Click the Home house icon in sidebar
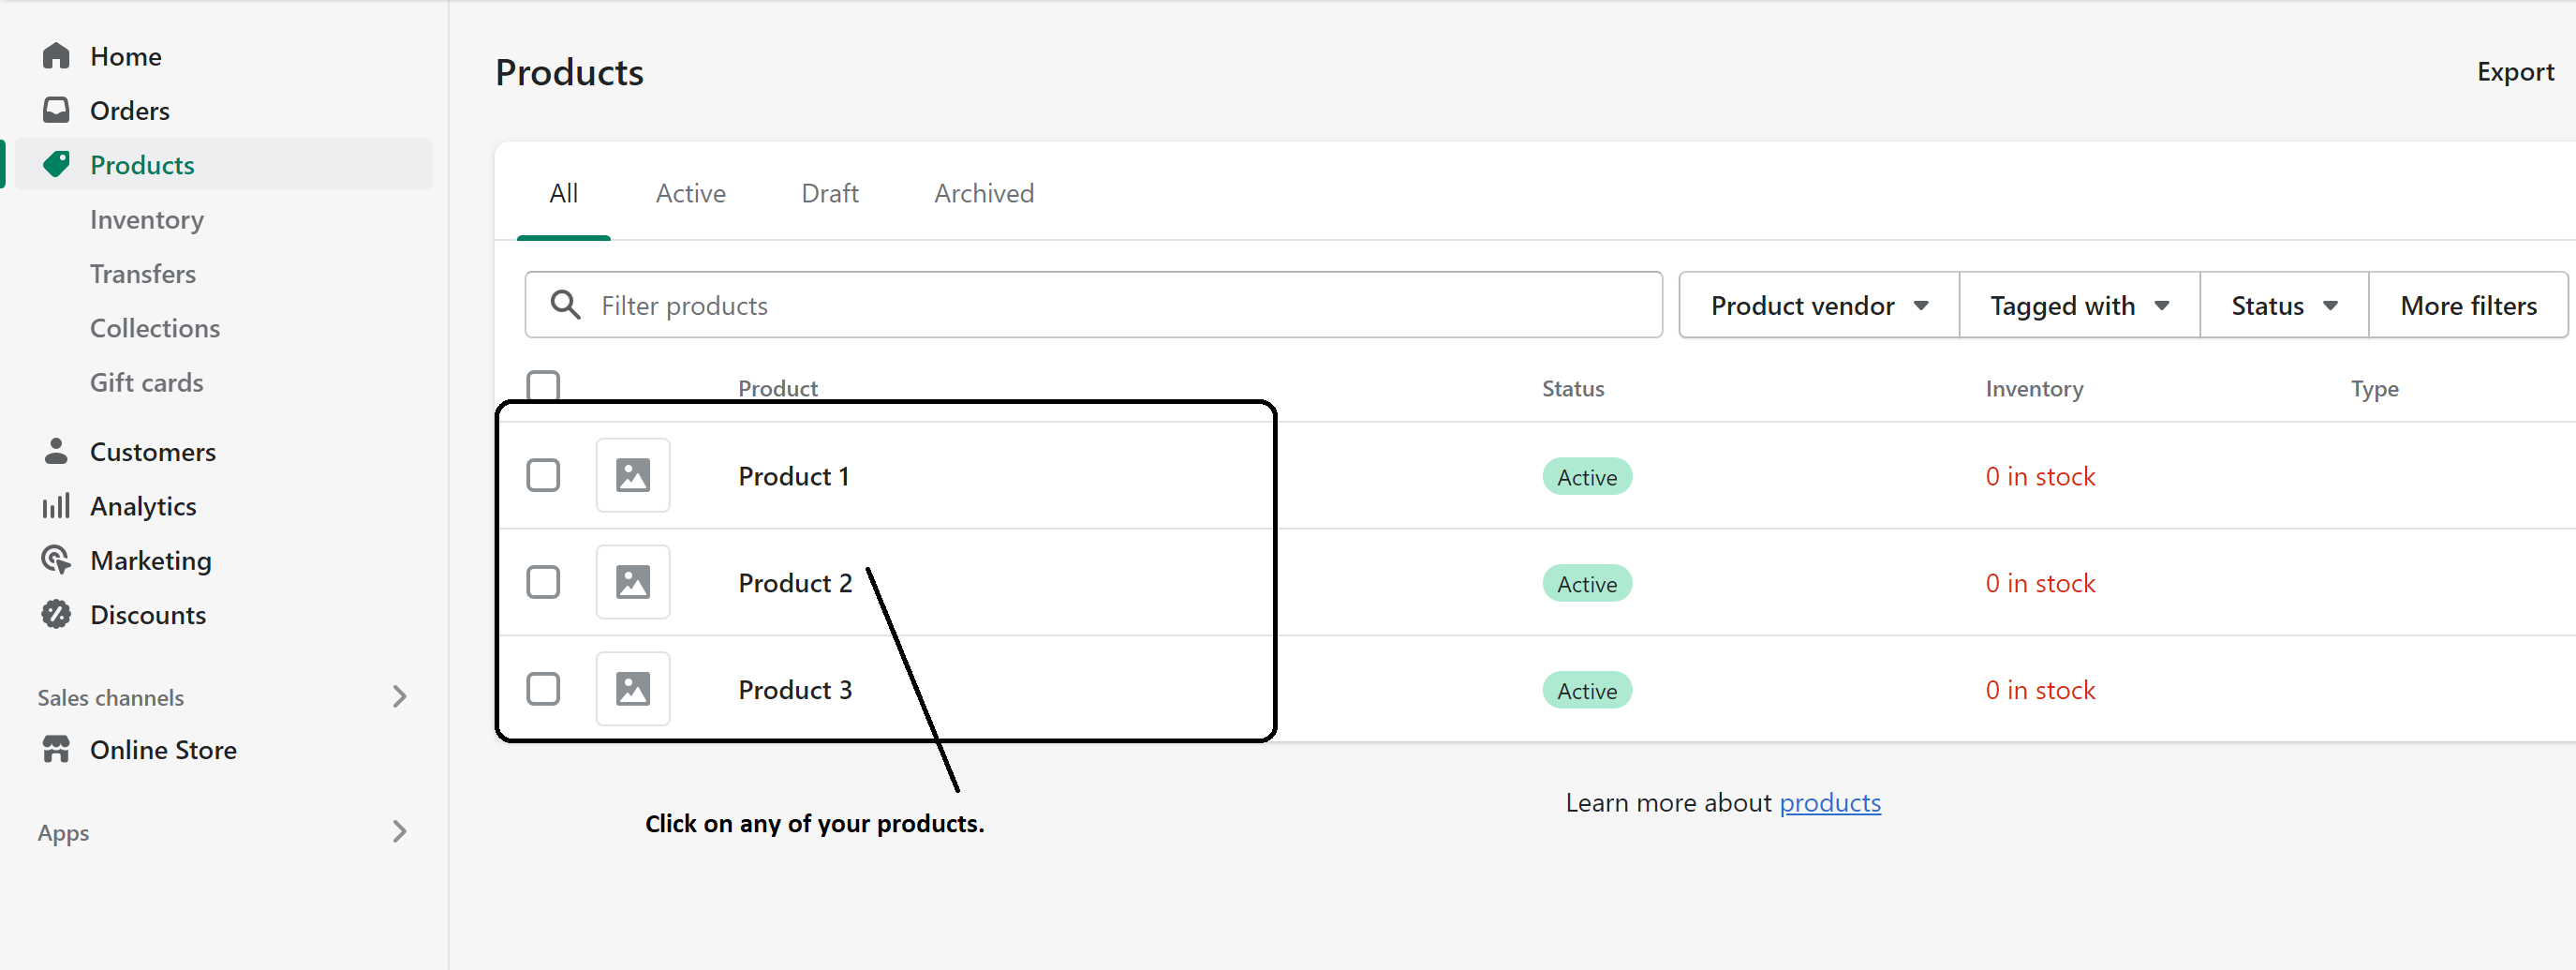 (x=56, y=56)
